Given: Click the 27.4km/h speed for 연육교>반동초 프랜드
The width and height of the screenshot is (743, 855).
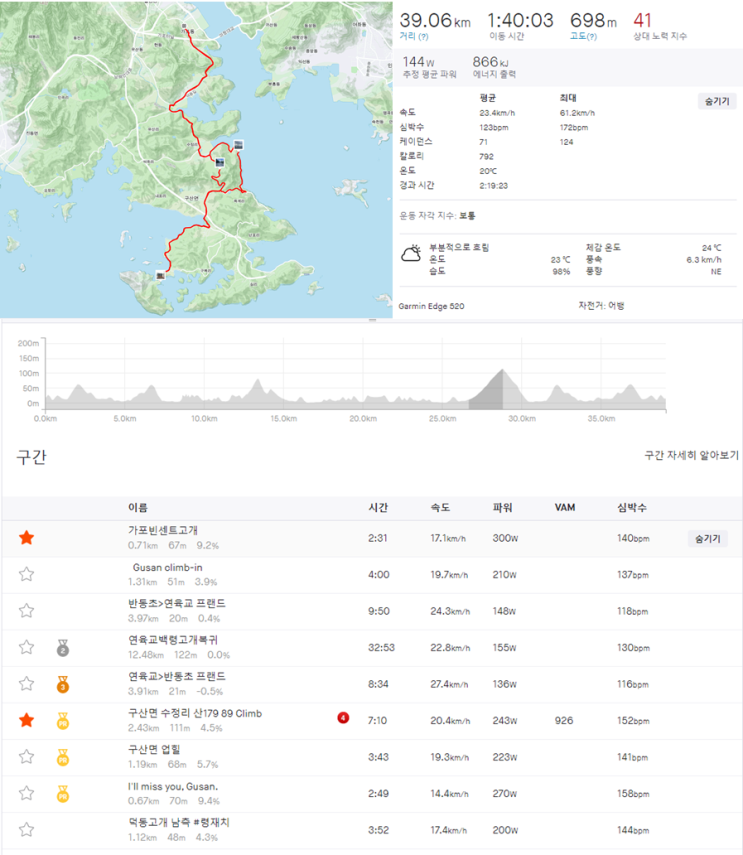Looking at the screenshot, I should pyautogui.click(x=449, y=684).
